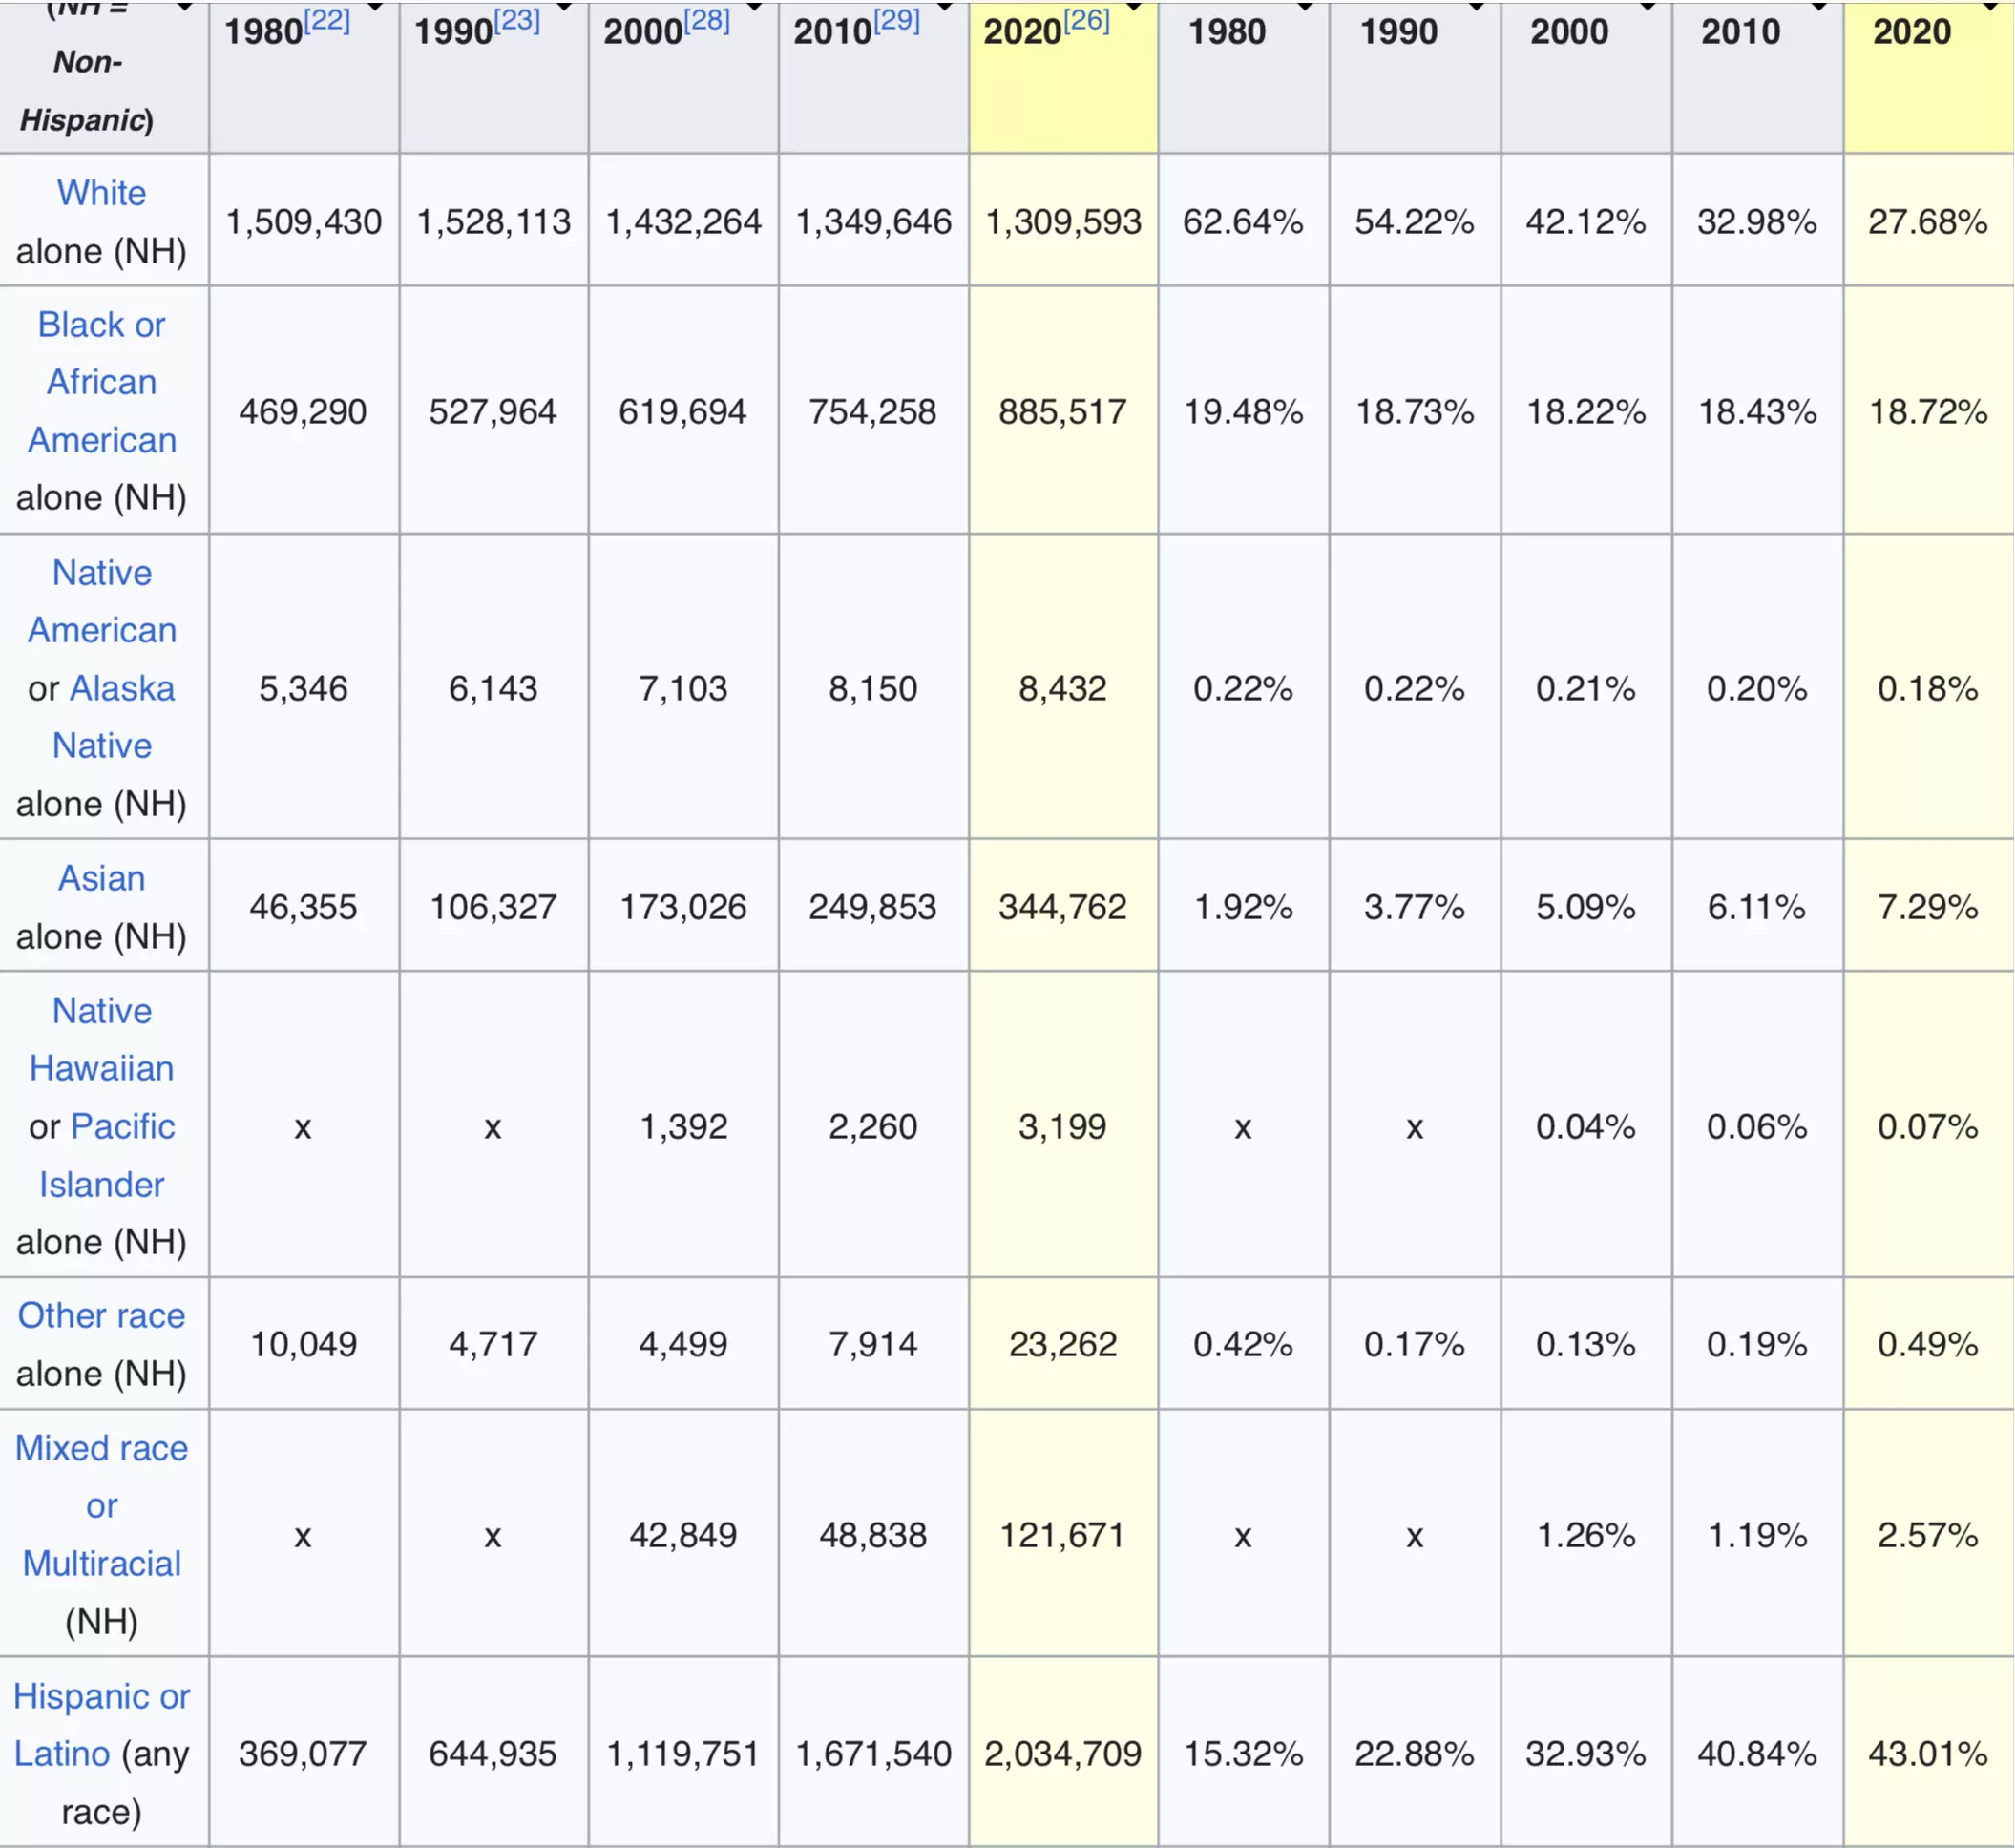Open citation [26] beside 2020
This screenshot has width=2015, height=1848.
pos(1087,21)
